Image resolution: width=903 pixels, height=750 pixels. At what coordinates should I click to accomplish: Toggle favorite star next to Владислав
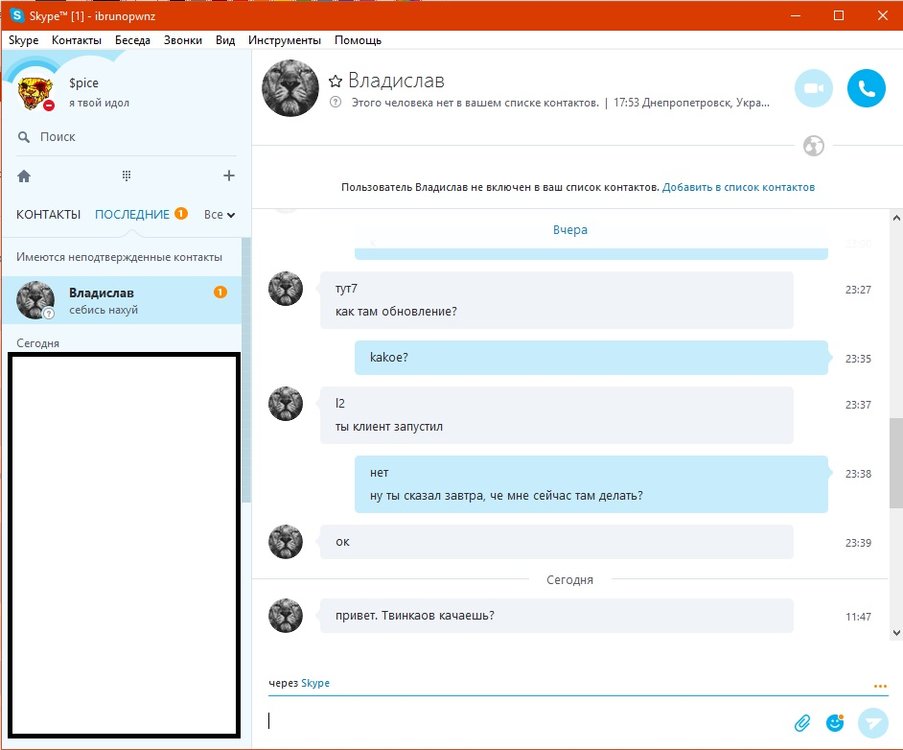coord(336,80)
